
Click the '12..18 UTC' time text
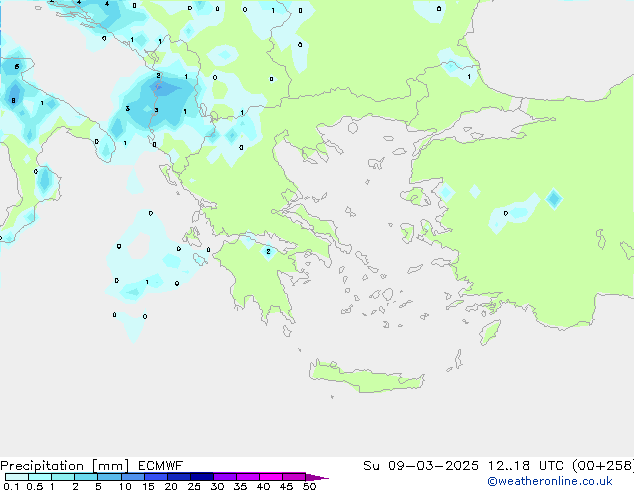point(525,466)
